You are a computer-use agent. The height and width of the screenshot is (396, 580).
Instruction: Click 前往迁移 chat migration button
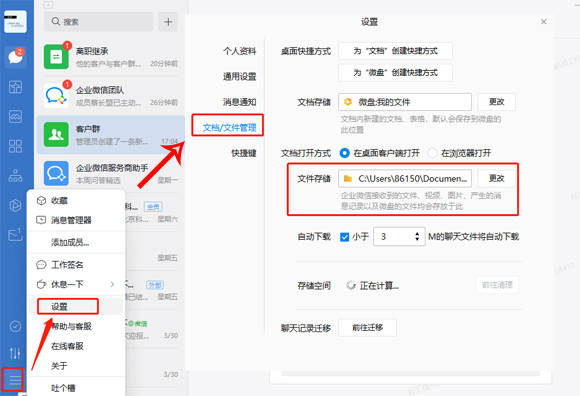[367, 328]
